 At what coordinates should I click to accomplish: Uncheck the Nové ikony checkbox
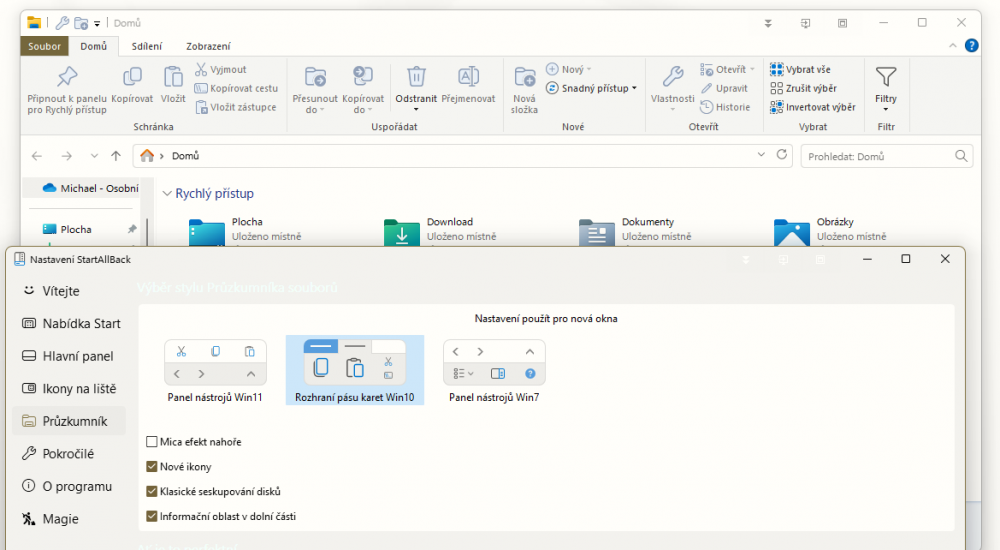click(152, 467)
